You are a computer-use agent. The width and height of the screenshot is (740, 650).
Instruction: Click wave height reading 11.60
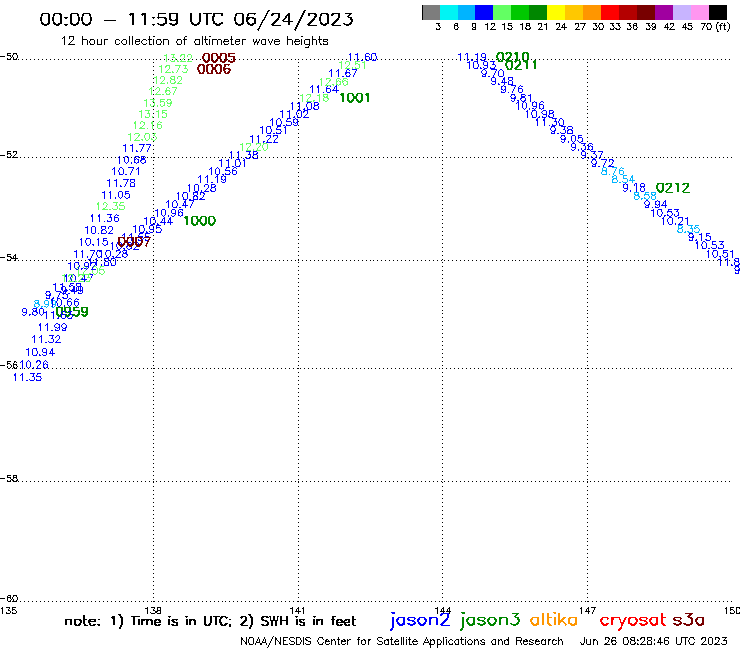[362, 57]
